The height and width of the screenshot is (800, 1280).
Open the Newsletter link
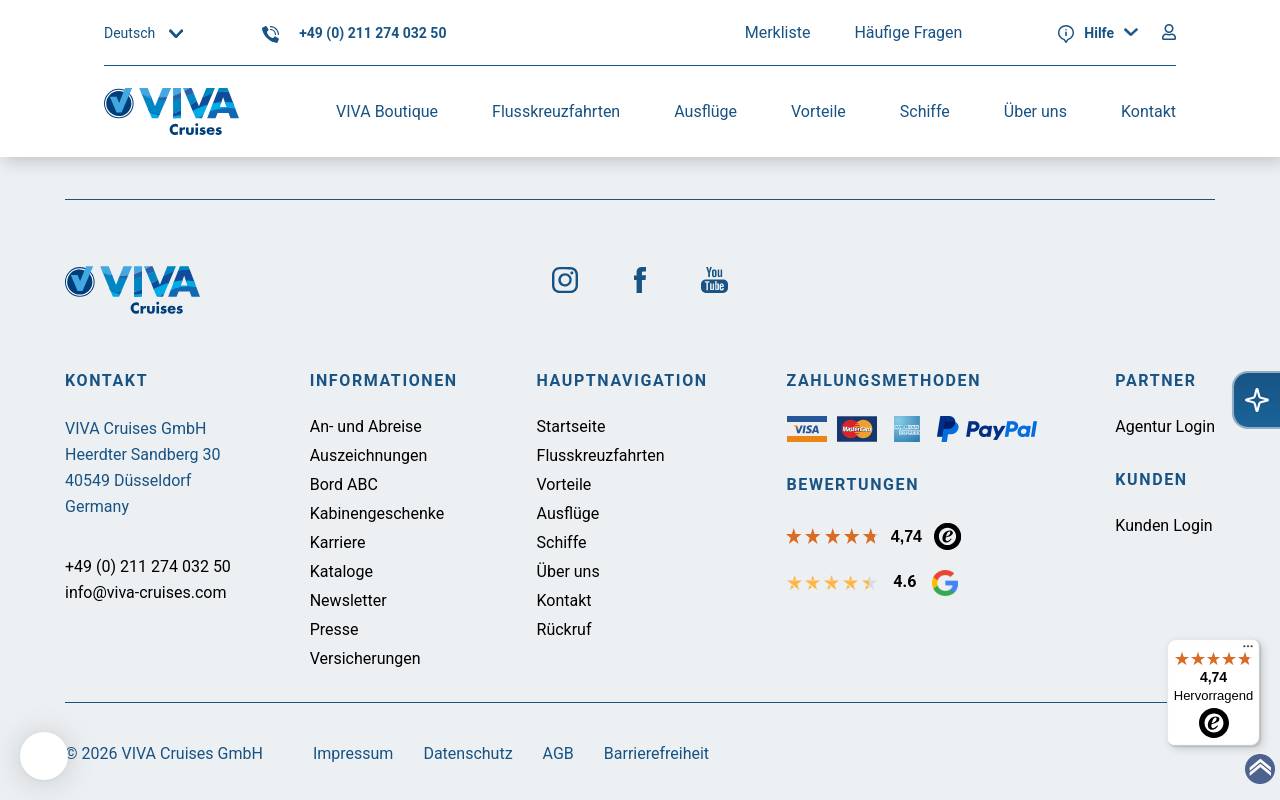[x=348, y=601]
